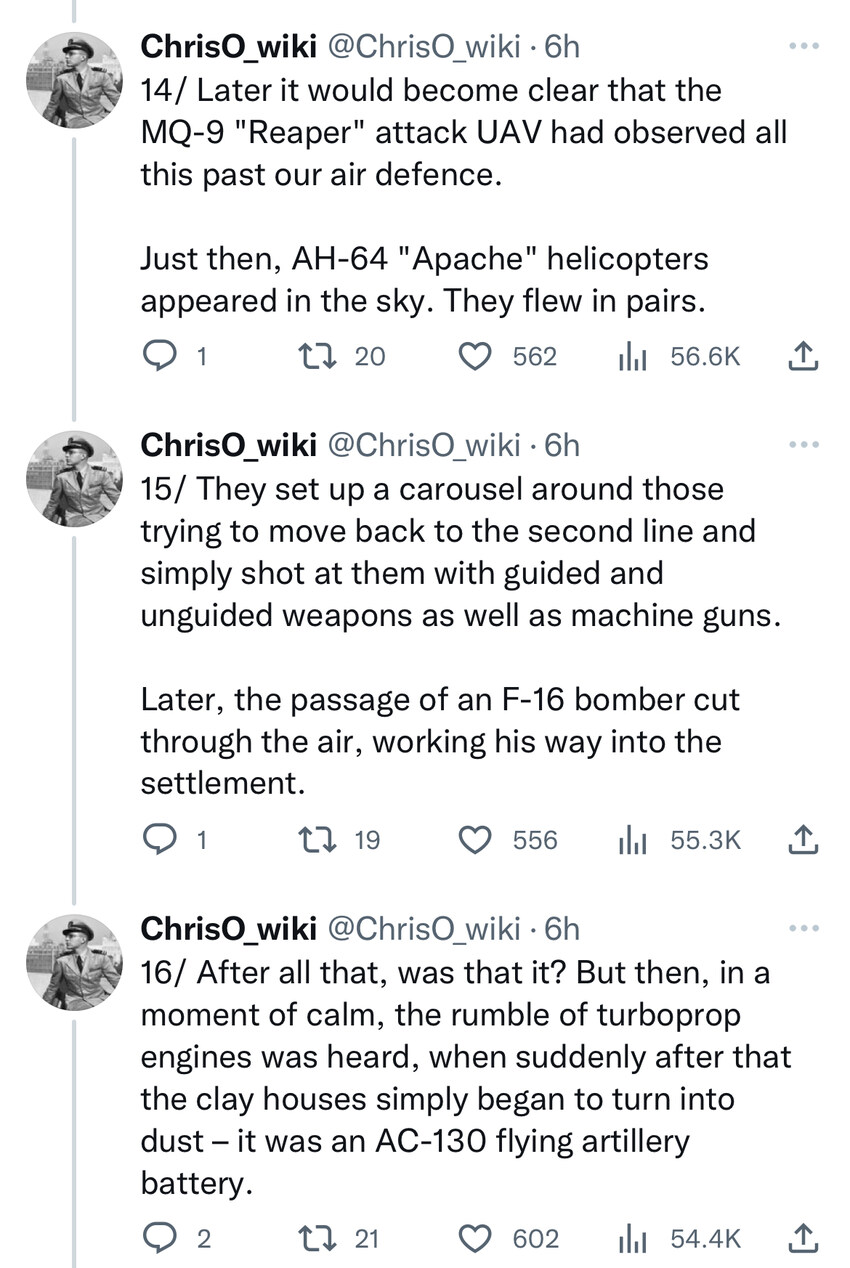This screenshot has width=850, height=1268.
Task: Like the tweet with 556 likes
Action: coord(475,840)
